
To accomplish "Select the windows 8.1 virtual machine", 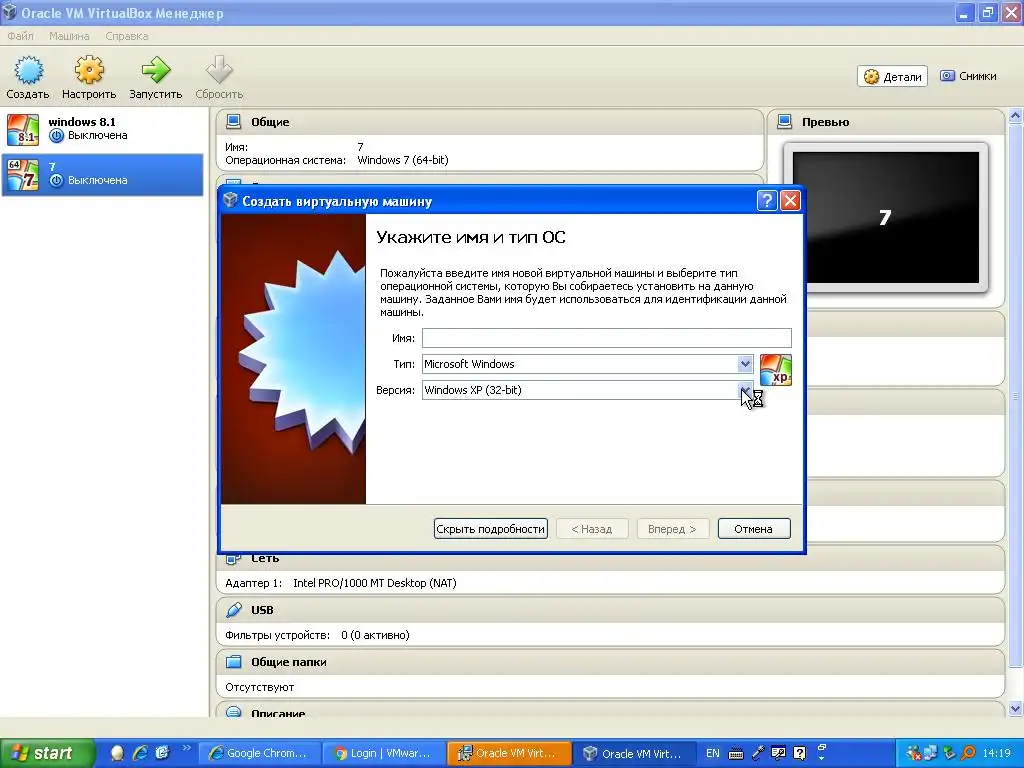I will tap(103, 129).
